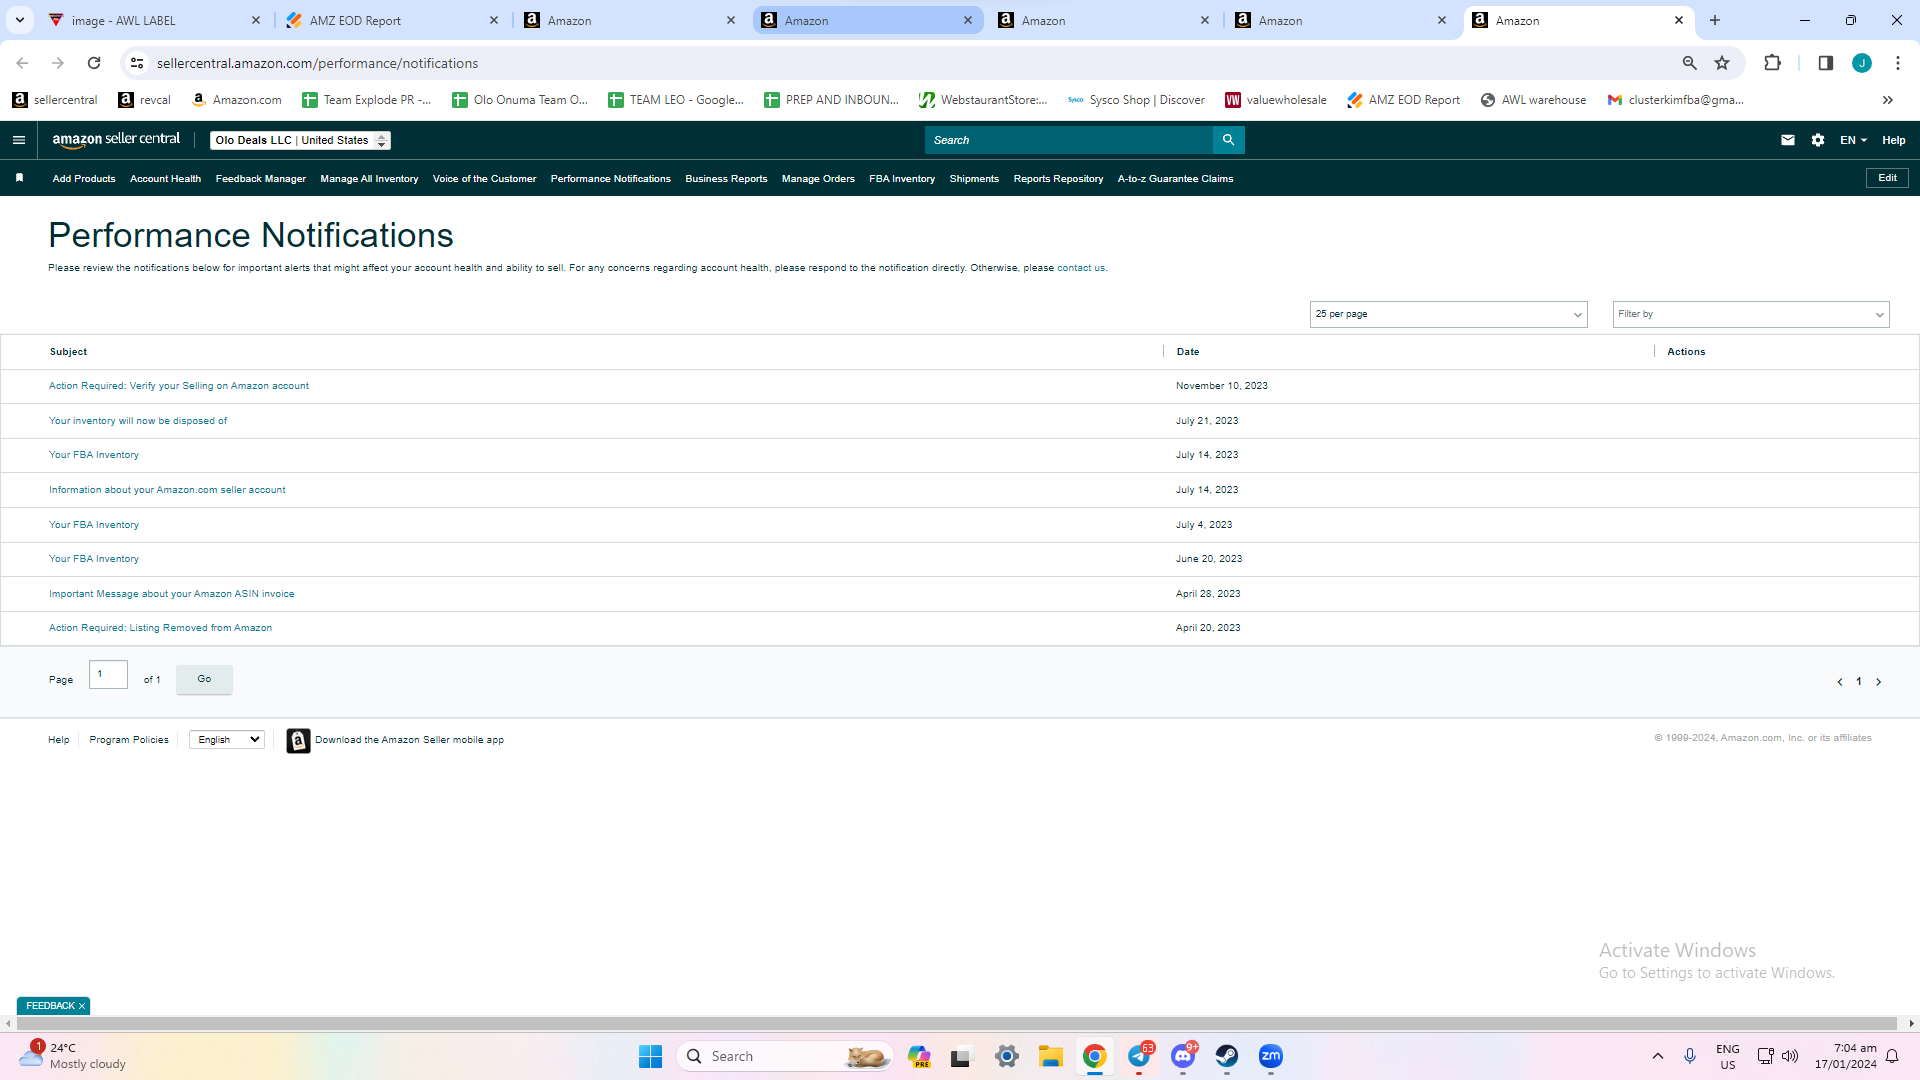Open the Verify your Selling on Amazon account notification
The height and width of the screenshot is (1080, 1920).
(x=179, y=386)
